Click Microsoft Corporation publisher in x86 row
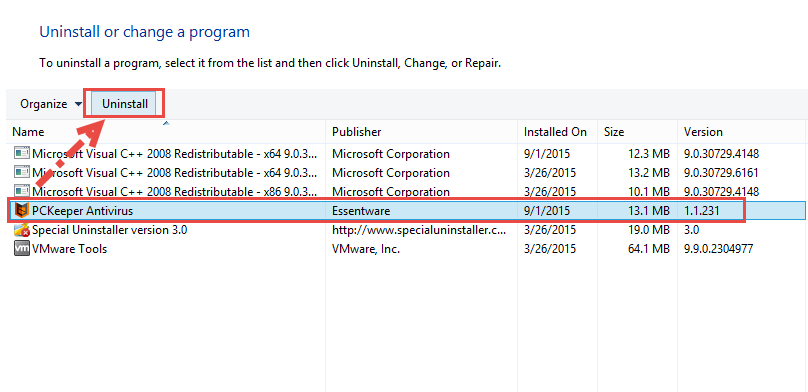Image resolution: width=808 pixels, height=392 pixels. coord(391,192)
